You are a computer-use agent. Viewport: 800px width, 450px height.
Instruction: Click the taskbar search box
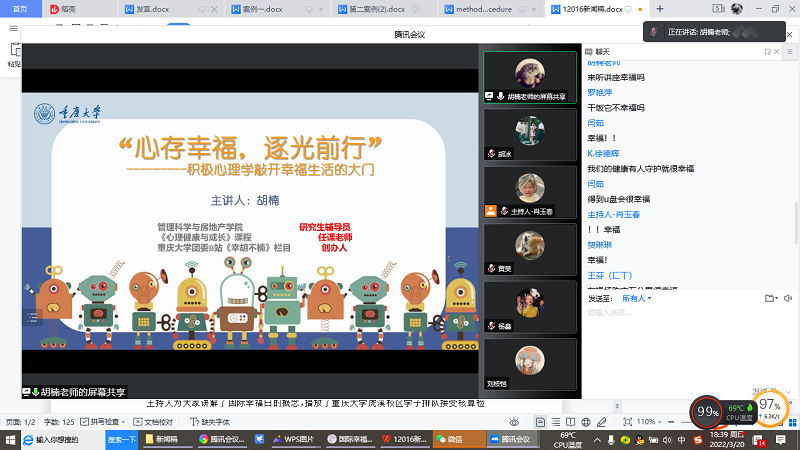click(x=63, y=439)
